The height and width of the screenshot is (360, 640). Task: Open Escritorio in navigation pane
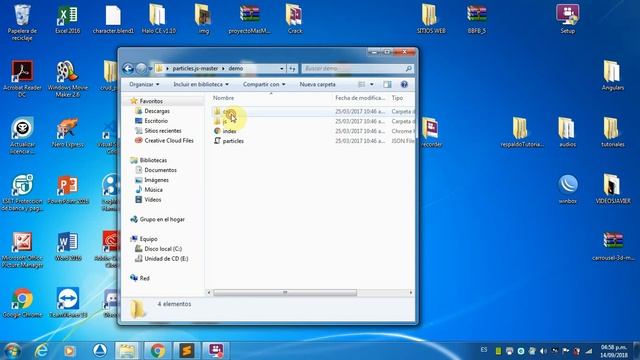click(x=156, y=121)
